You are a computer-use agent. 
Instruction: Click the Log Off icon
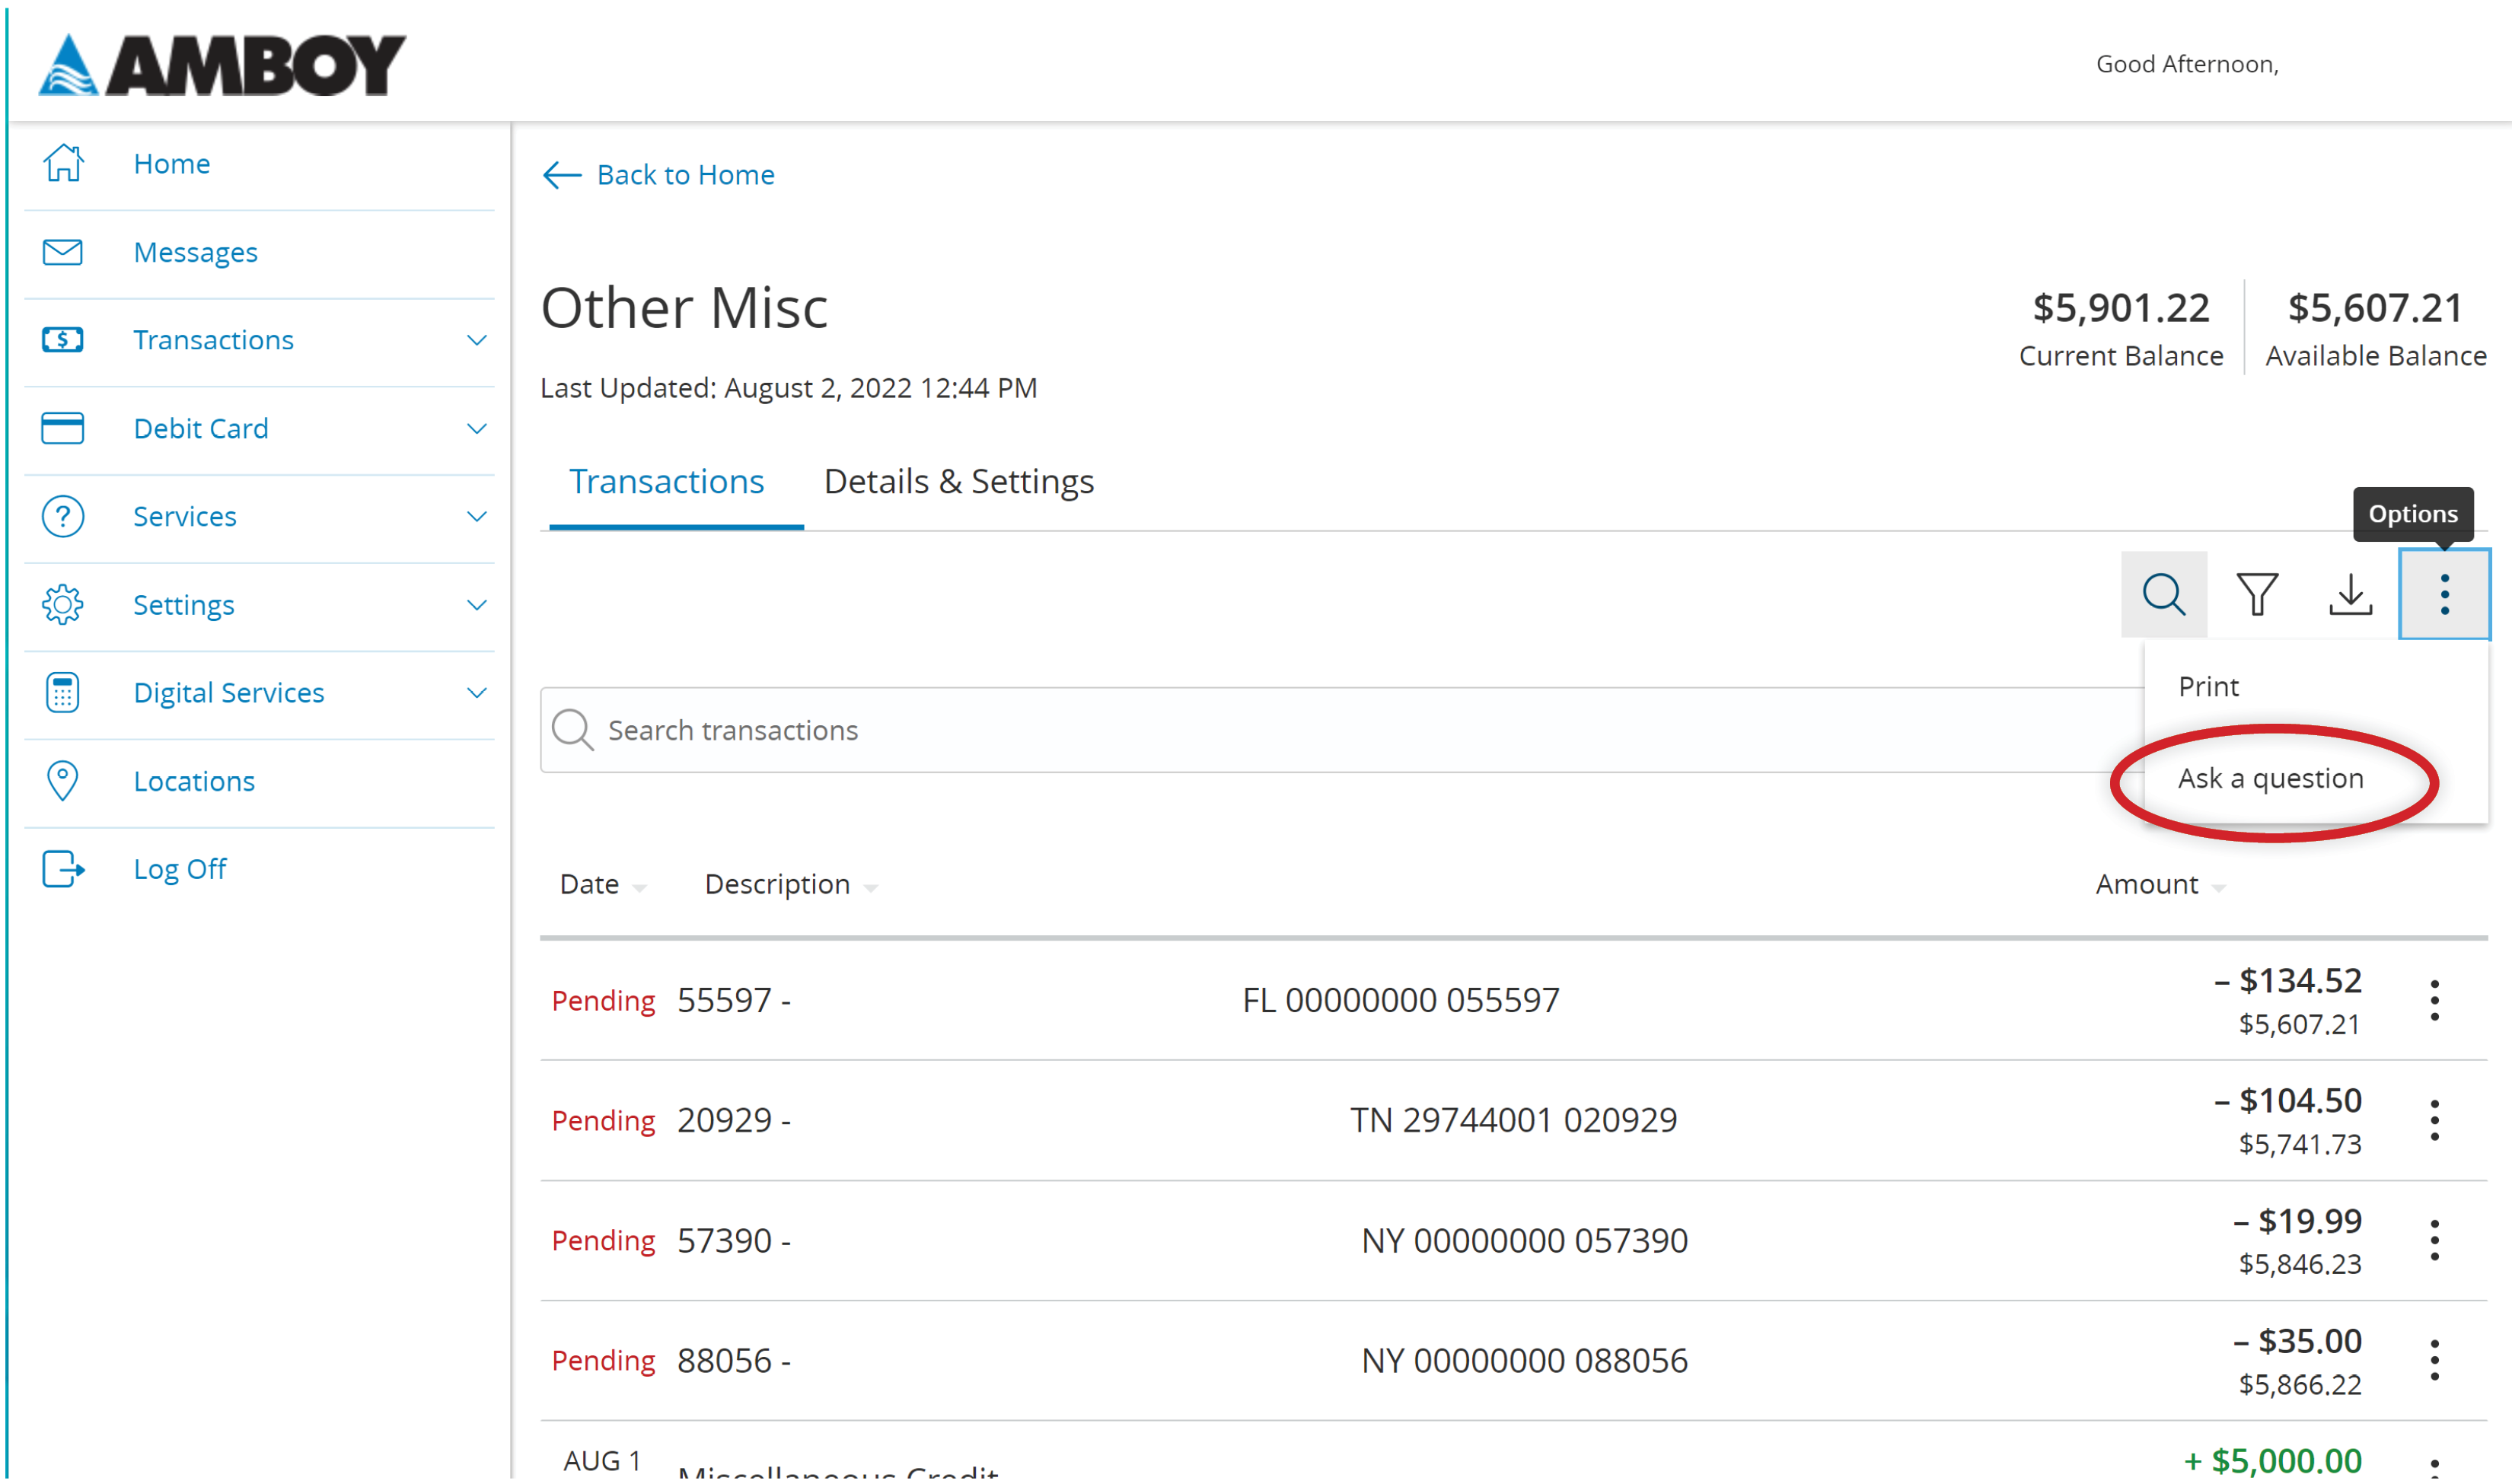click(62, 868)
